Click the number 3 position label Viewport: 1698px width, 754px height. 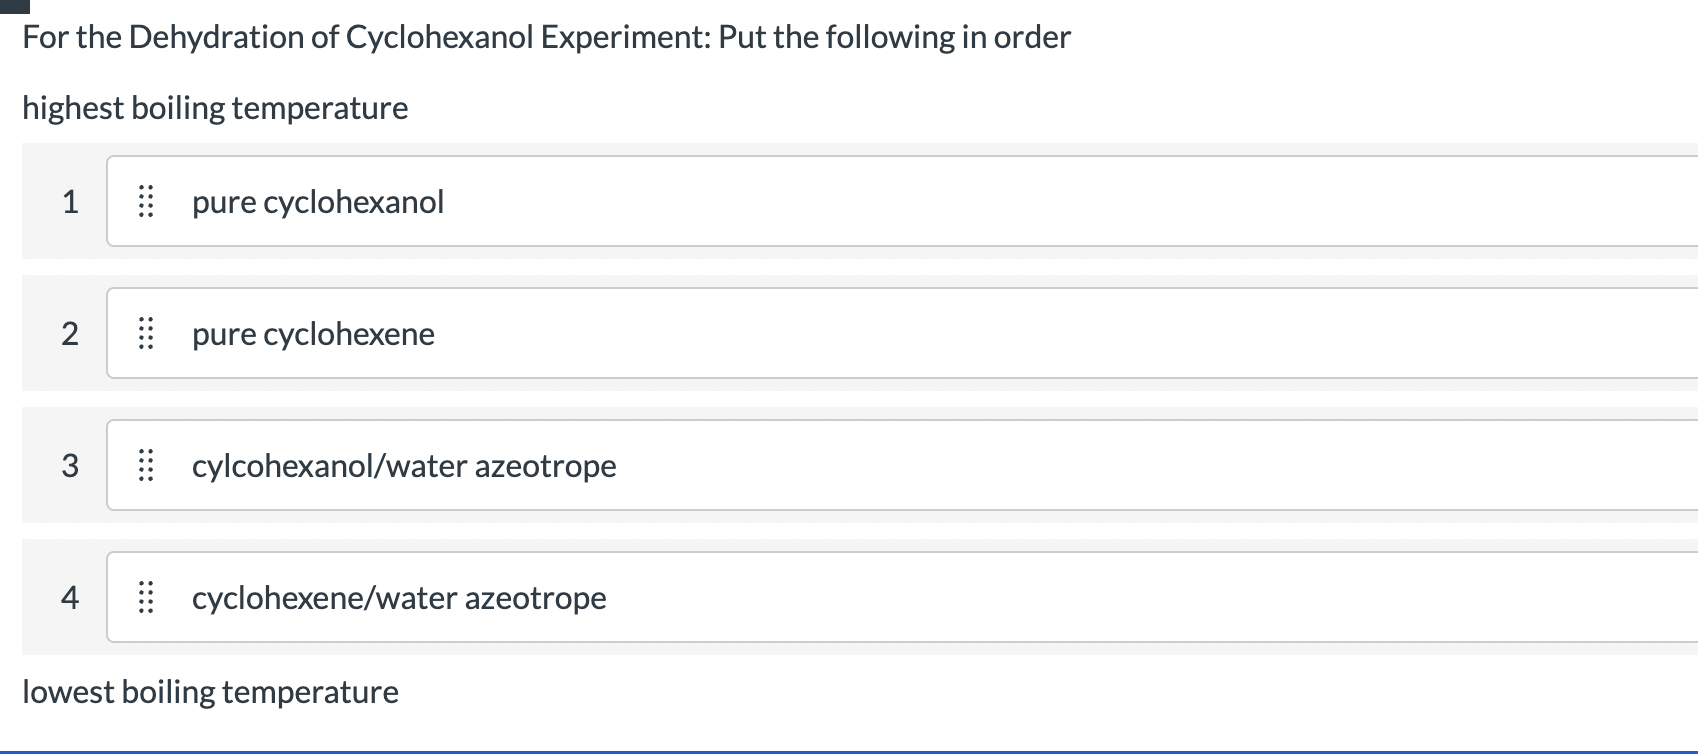click(x=70, y=465)
